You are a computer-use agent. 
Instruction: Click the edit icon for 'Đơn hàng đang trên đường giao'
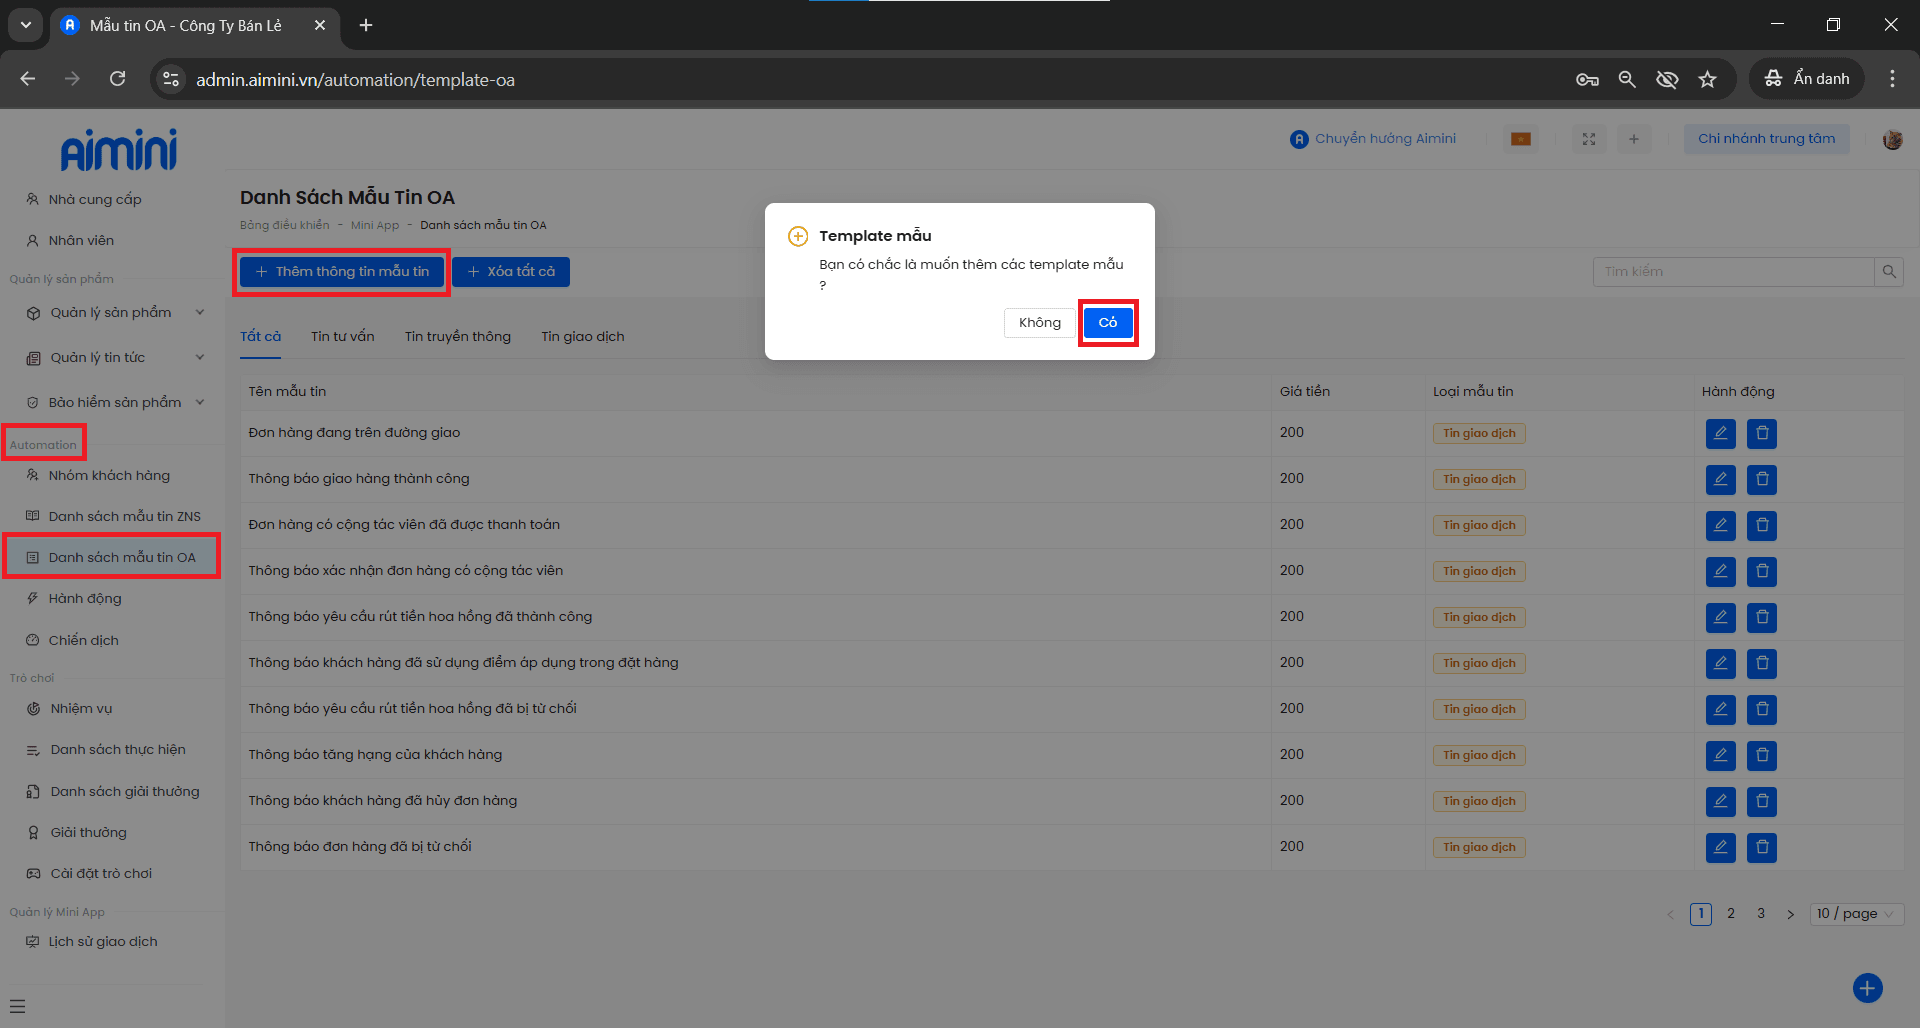click(x=1720, y=434)
